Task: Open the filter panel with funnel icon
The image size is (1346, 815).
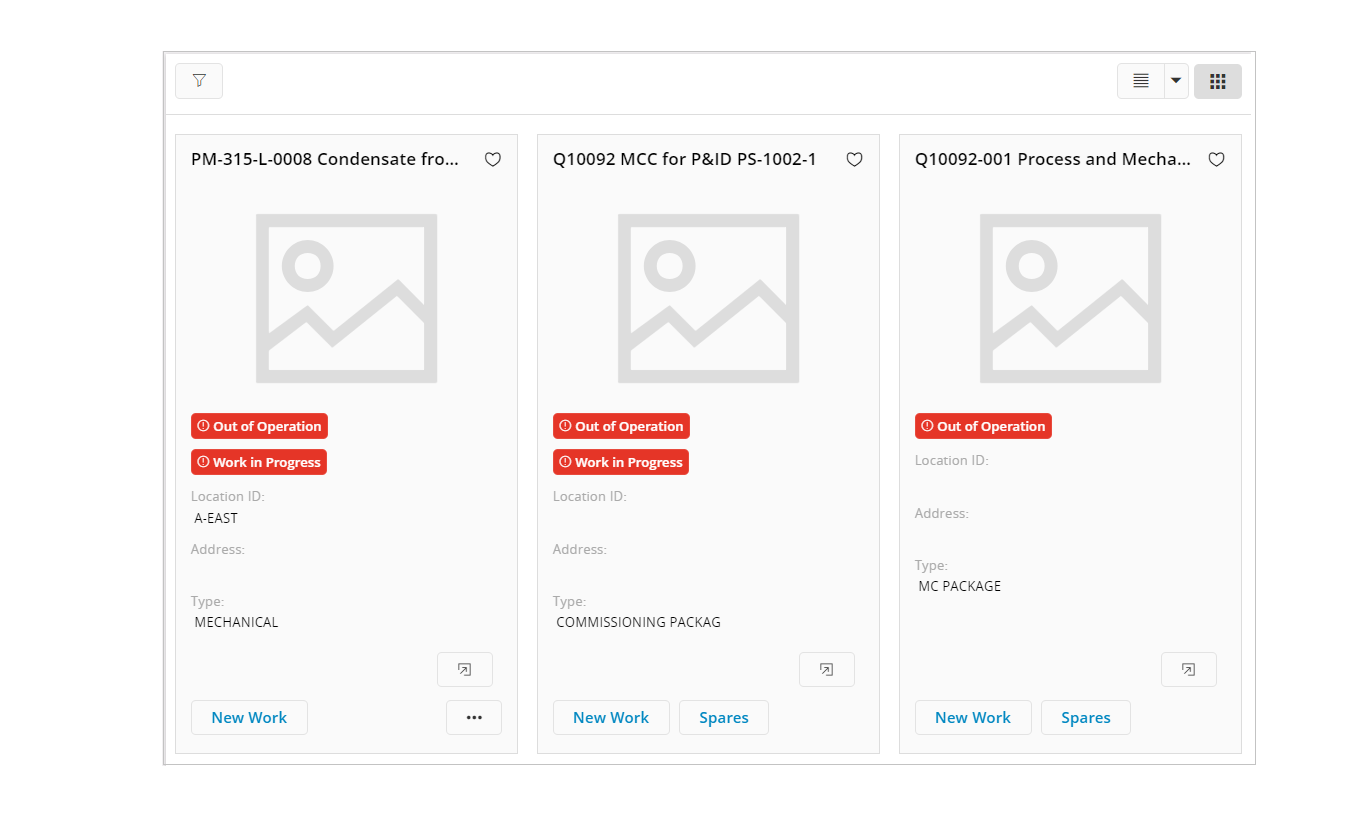Action: coord(199,81)
